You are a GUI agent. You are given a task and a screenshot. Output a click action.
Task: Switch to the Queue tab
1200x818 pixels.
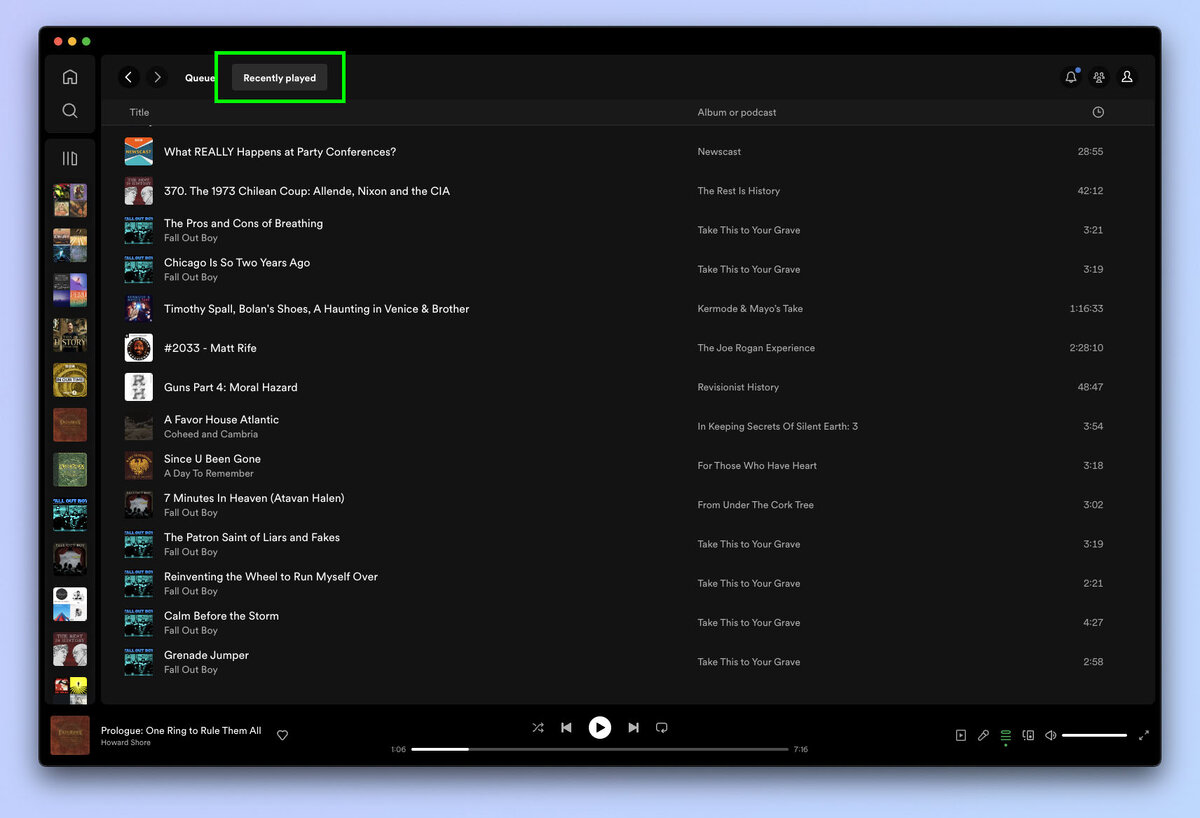(x=200, y=78)
